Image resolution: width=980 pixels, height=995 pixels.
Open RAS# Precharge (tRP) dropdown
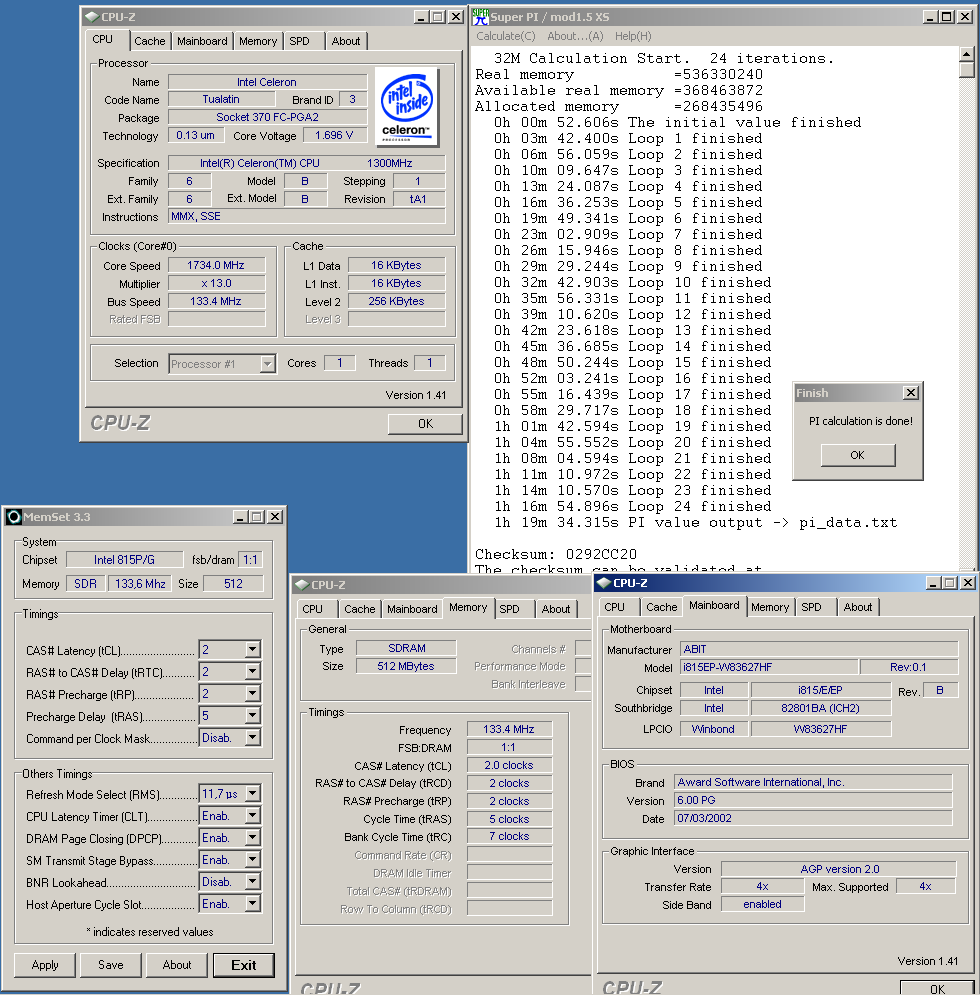pos(253,694)
